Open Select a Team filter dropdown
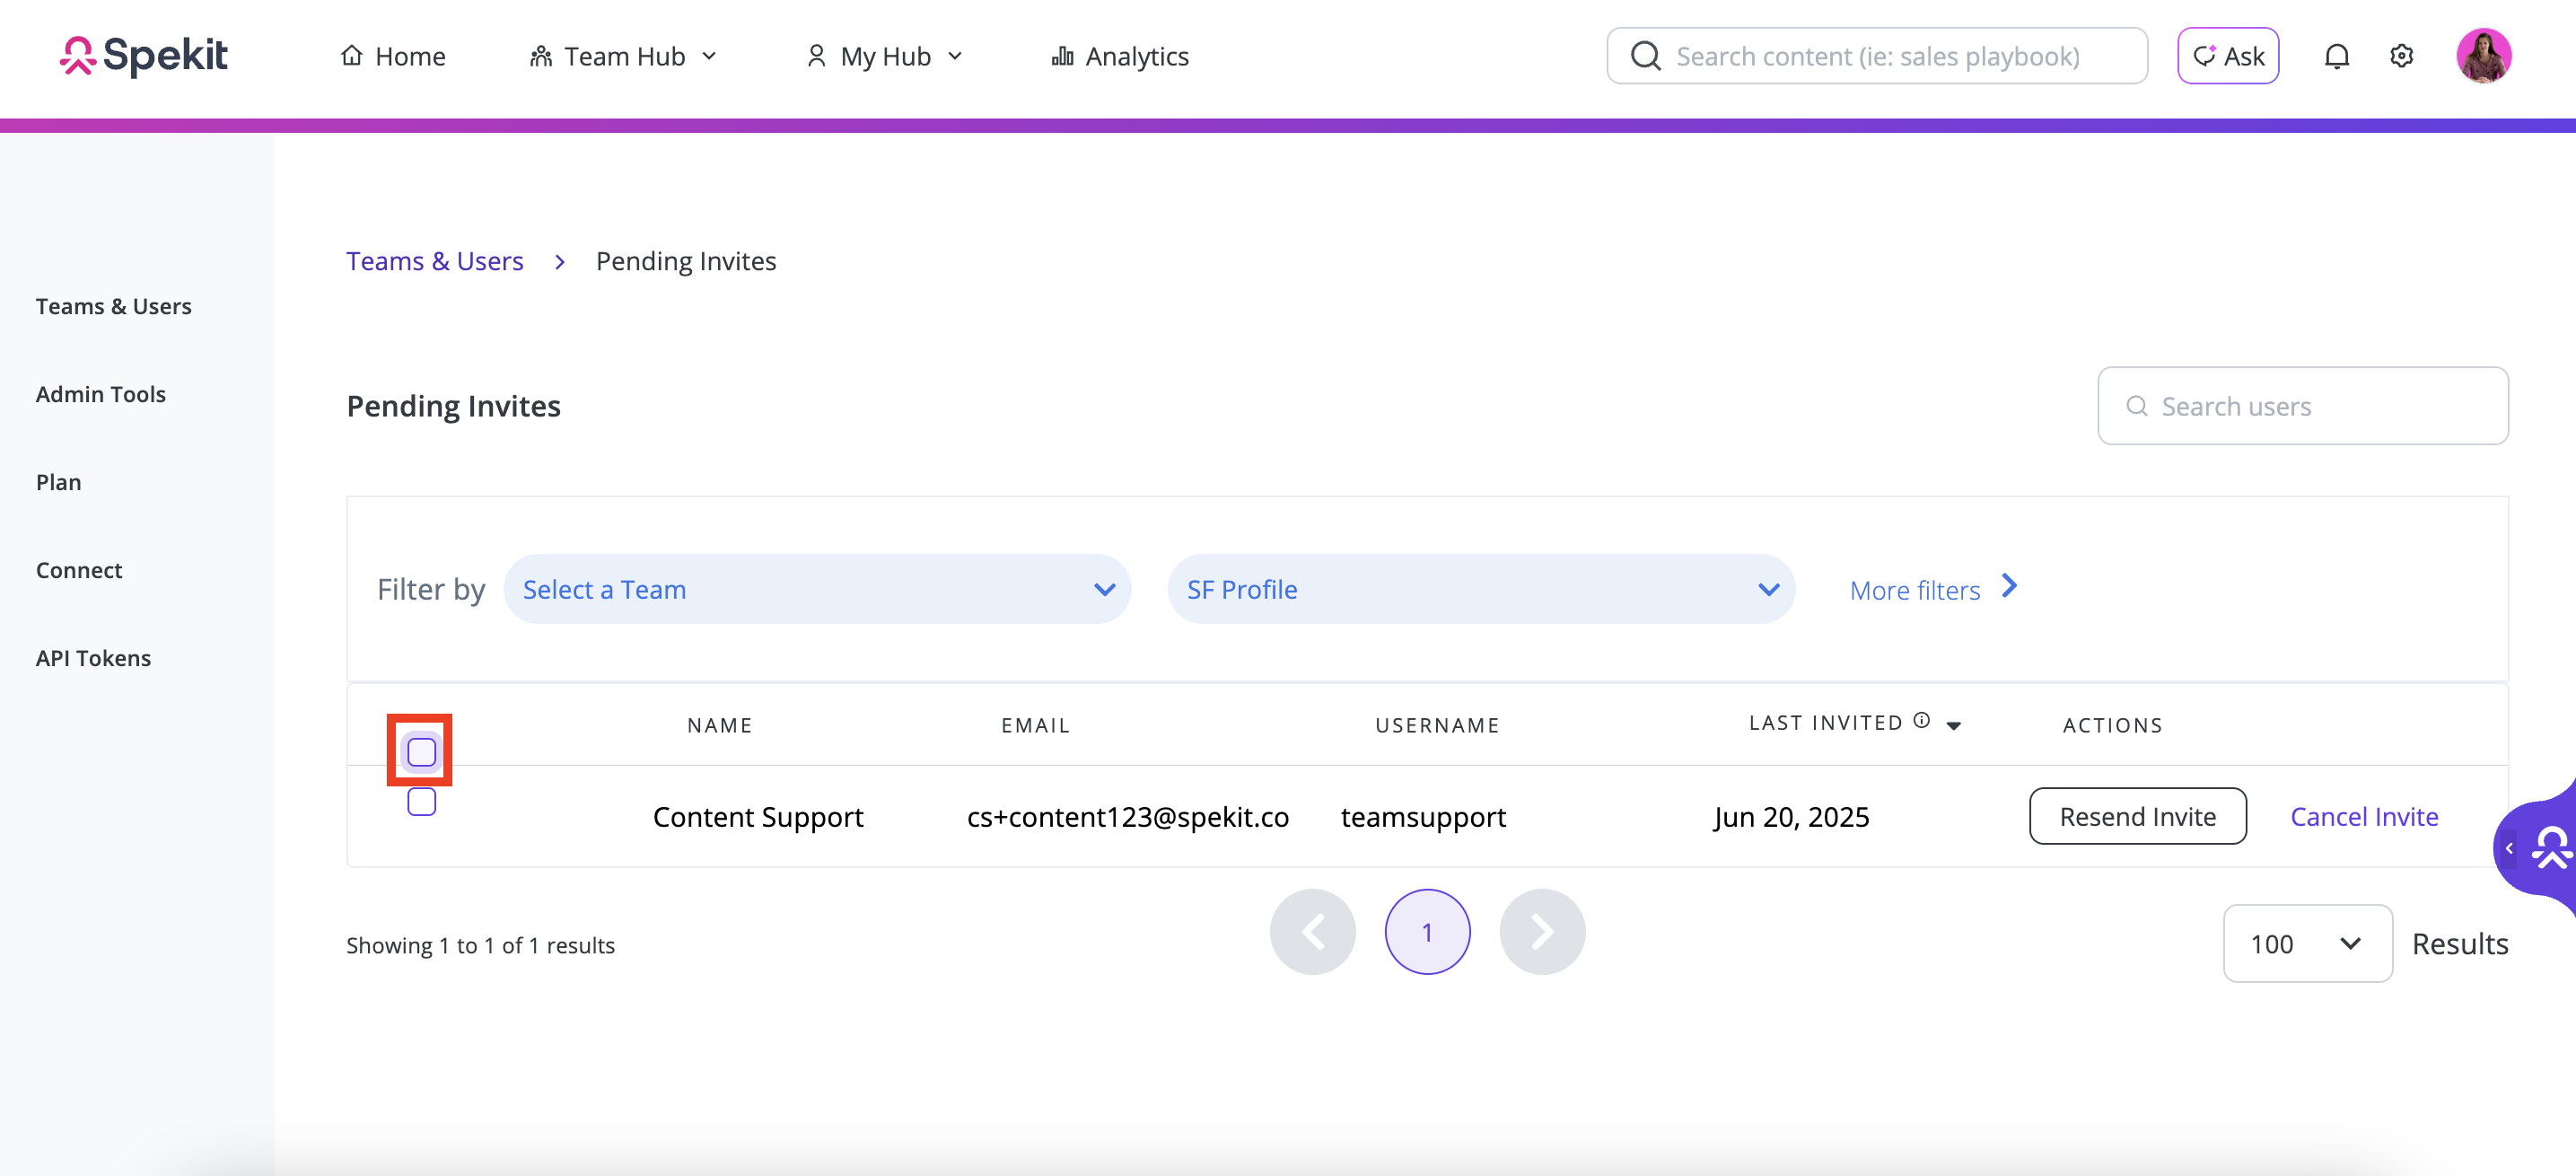The image size is (2576, 1176). tap(817, 589)
